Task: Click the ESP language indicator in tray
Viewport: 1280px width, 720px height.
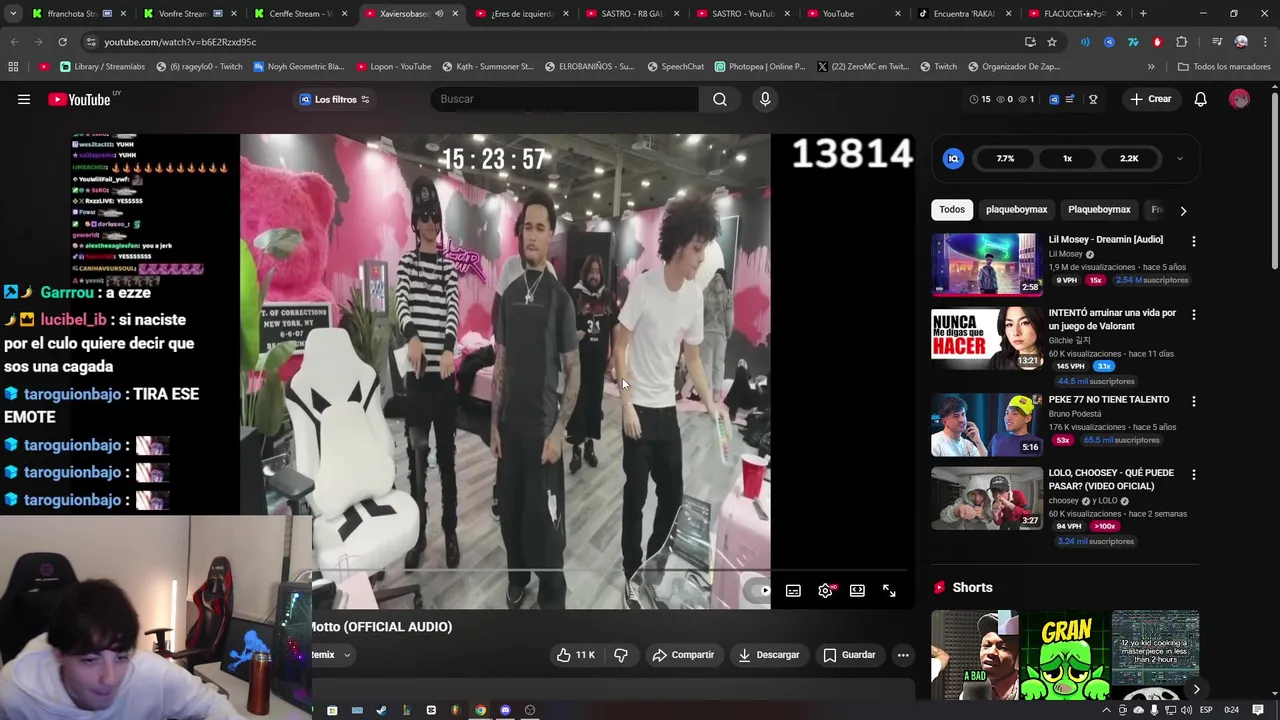Action: (x=1206, y=710)
